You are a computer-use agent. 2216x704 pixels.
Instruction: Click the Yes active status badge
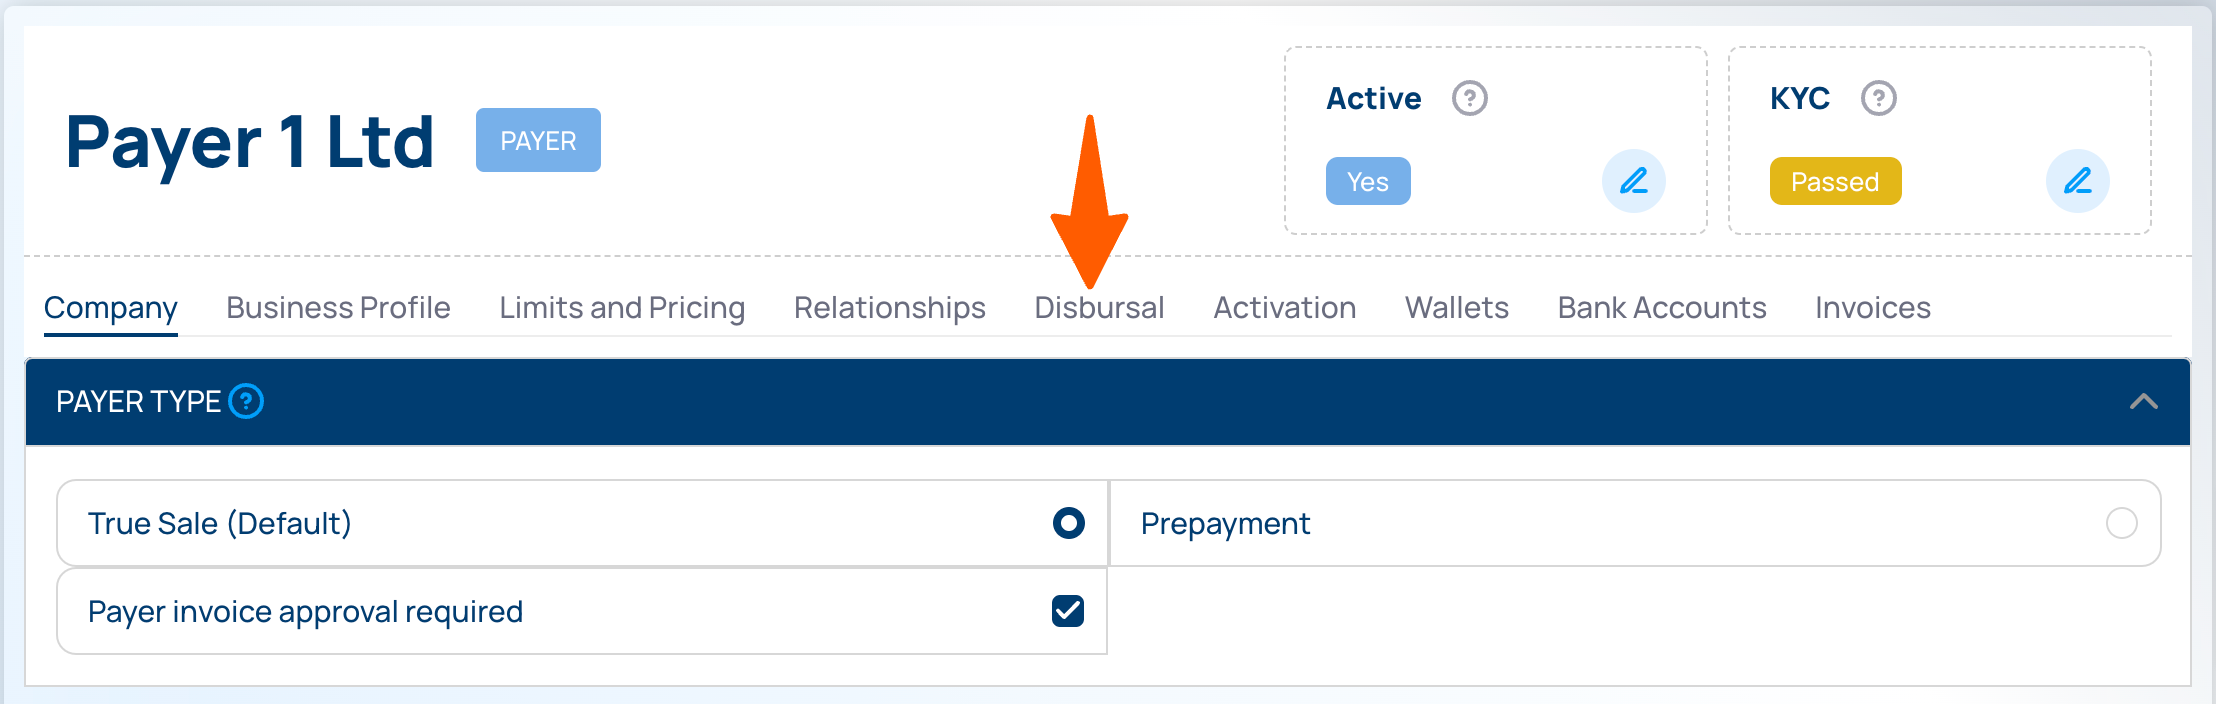1367,181
